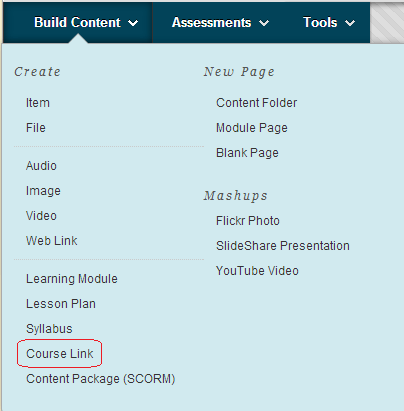This screenshot has width=404, height=411.
Task: Choose the Syllabus option
Action: 49,329
